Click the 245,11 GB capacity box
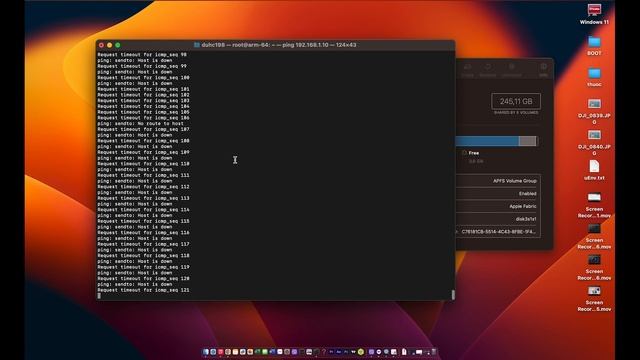Image resolution: width=640 pixels, height=360 pixels. click(x=516, y=101)
